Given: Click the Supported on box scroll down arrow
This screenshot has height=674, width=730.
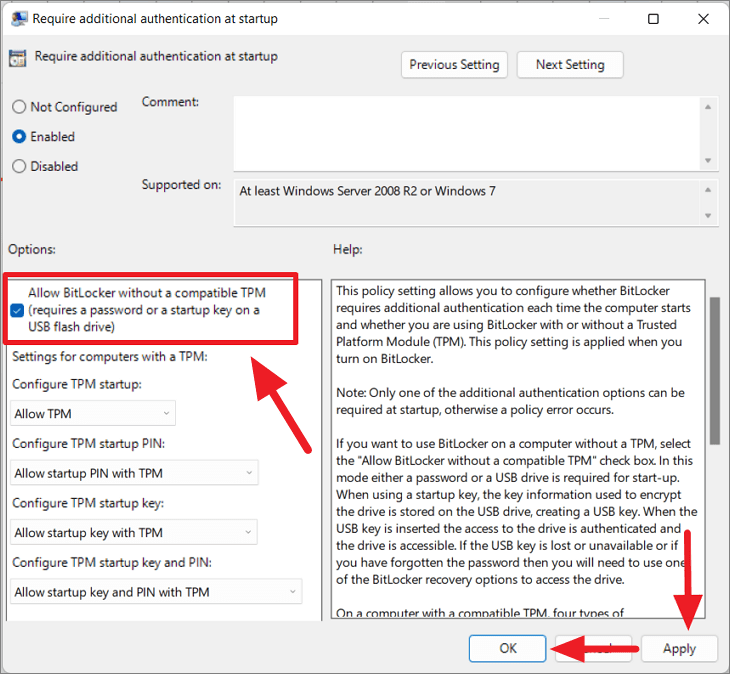Looking at the screenshot, I should click(708, 216).
